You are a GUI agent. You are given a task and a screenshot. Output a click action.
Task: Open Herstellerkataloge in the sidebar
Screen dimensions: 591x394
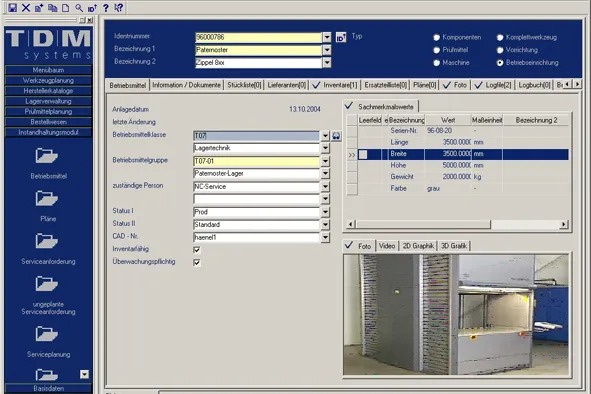pos(48,91)
